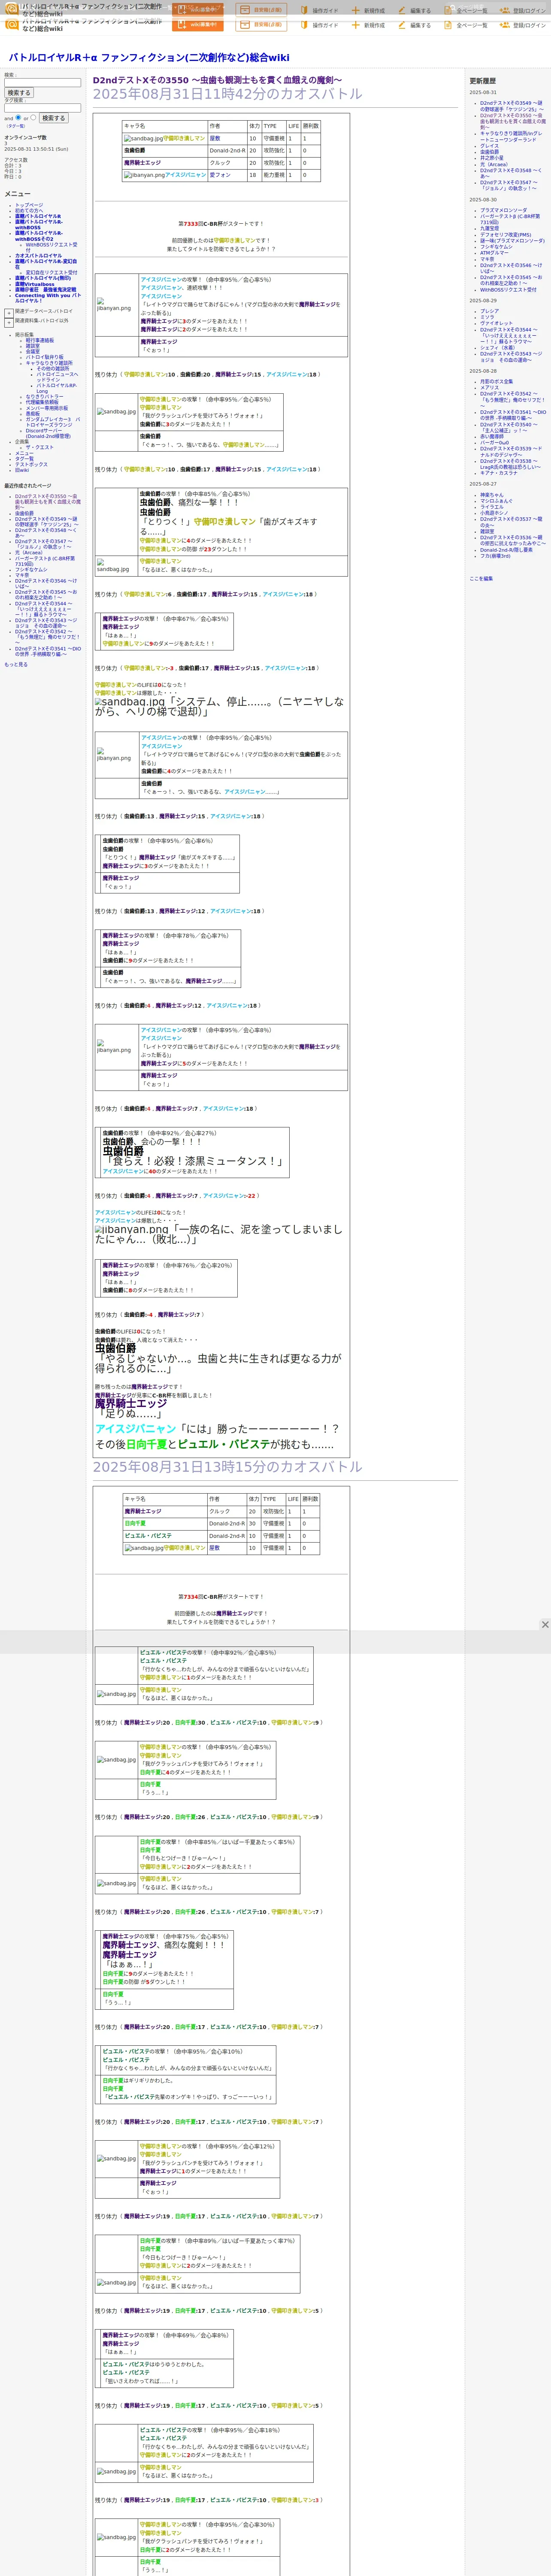
Task: Open 小鳥遊ホシノ link
Action: [494, 513]
